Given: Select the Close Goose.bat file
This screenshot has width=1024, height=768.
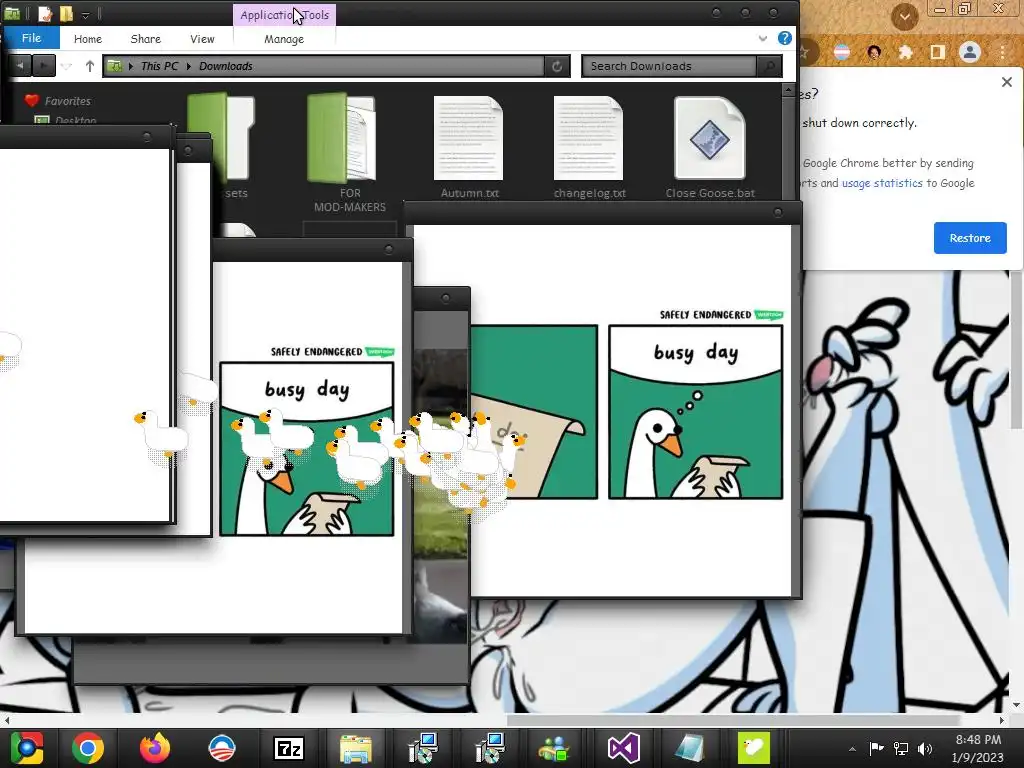Looking at the screenshot, I should (710, 147).
